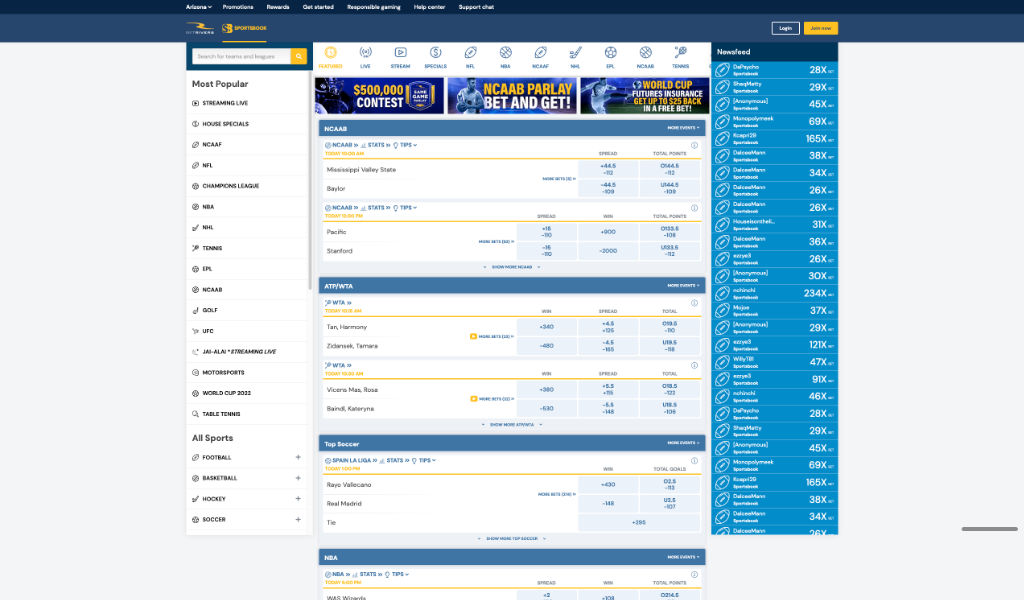Image resolution: width=1024 pixels, height=600 pixels.
Task: Open info icon for Tan vs Zidansek match
Action: click(x=694, y=303)
